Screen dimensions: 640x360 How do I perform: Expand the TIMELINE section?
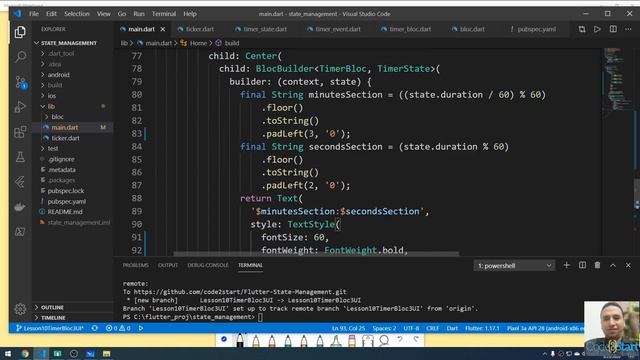coord(53,318)
